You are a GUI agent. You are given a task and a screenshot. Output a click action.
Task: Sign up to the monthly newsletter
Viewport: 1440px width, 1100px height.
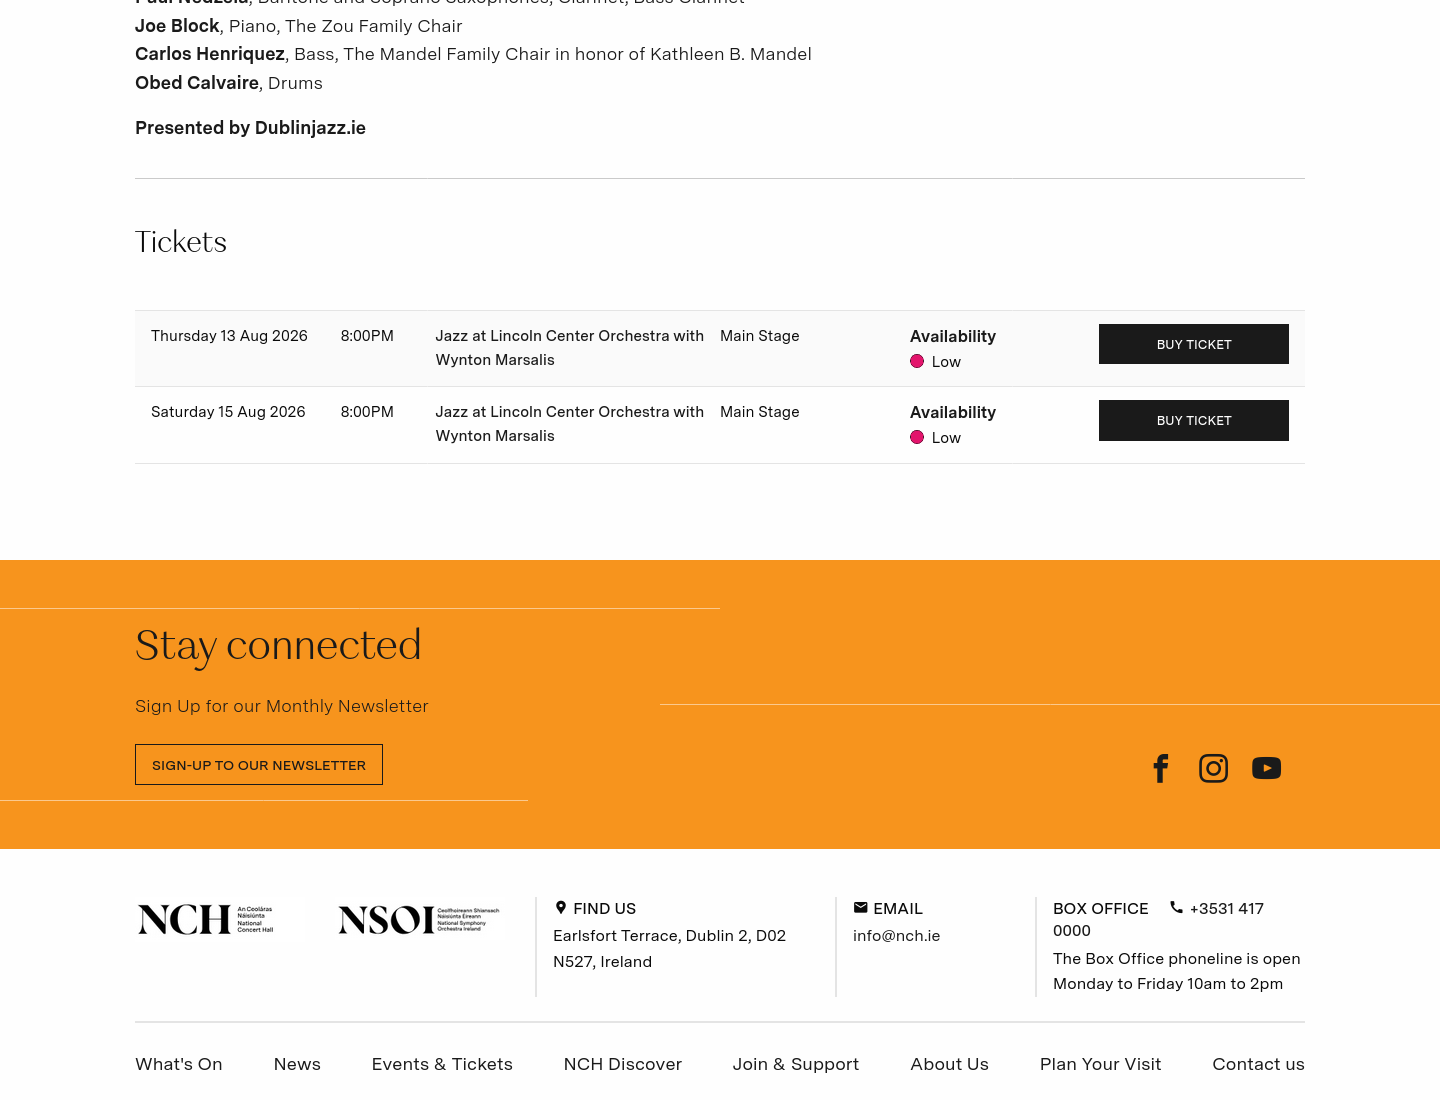(259, 765)
